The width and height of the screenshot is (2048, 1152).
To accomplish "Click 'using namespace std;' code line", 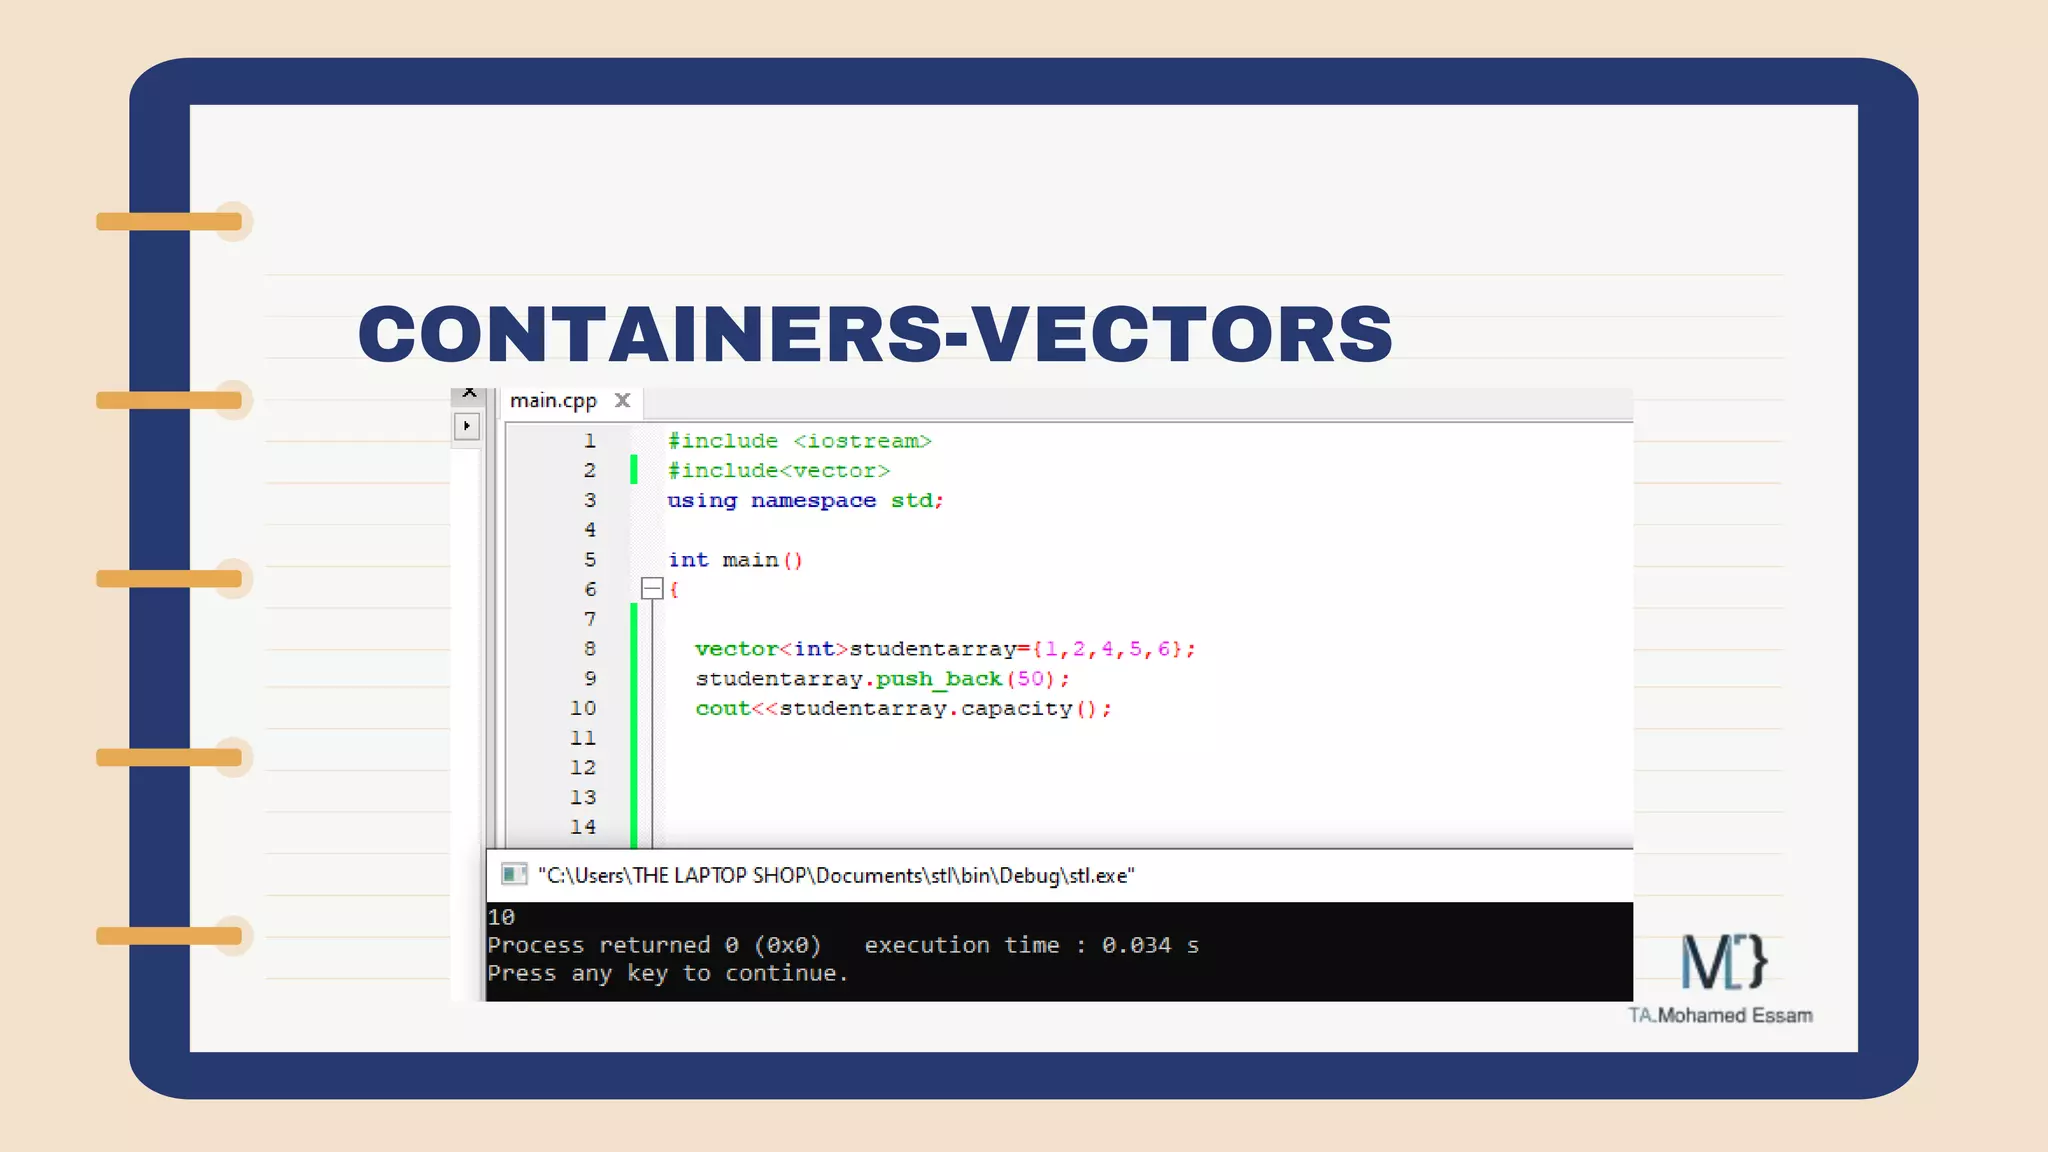I will point(806,500).
